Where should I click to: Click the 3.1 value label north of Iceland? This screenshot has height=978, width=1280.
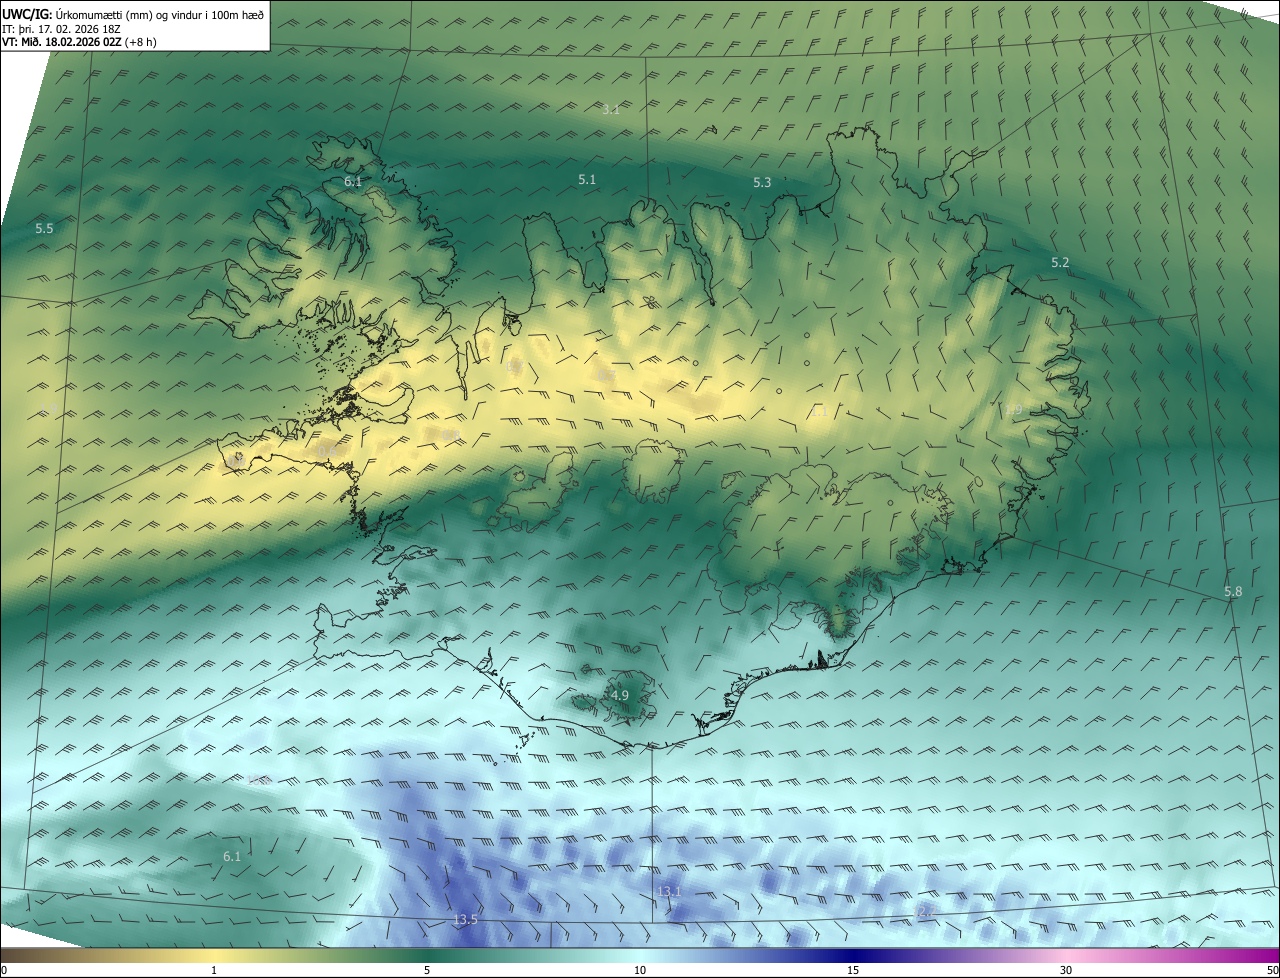click(x=610, y=109)
